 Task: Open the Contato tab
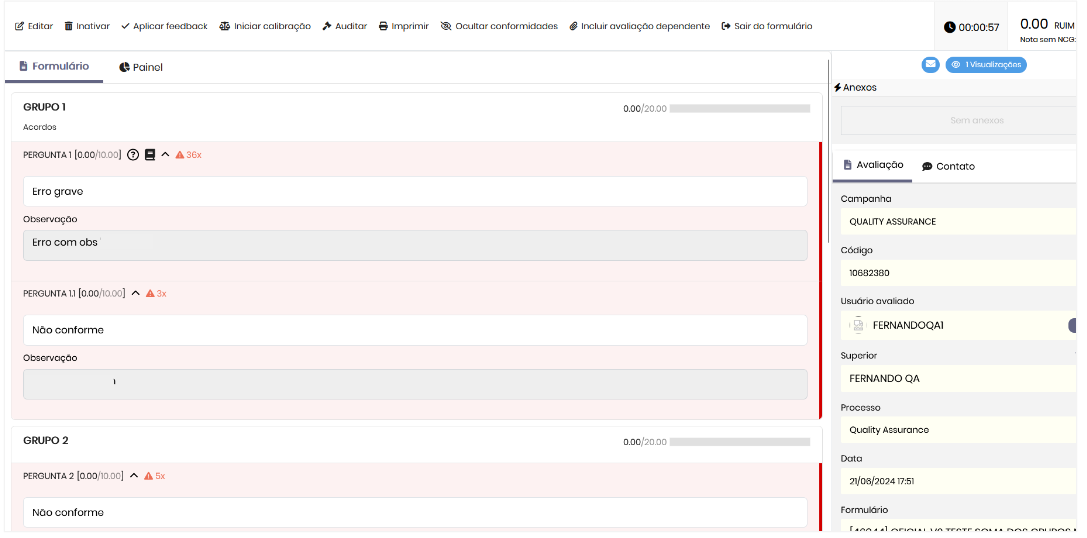coord(948,166)
